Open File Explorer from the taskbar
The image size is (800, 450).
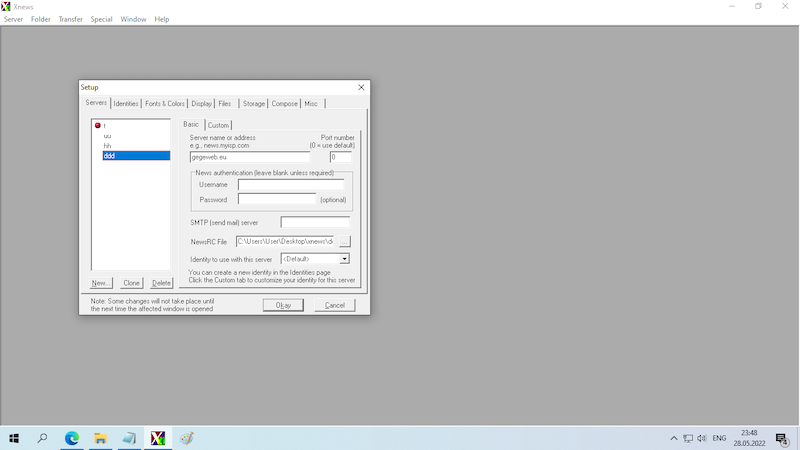click(x=101, y=438)
